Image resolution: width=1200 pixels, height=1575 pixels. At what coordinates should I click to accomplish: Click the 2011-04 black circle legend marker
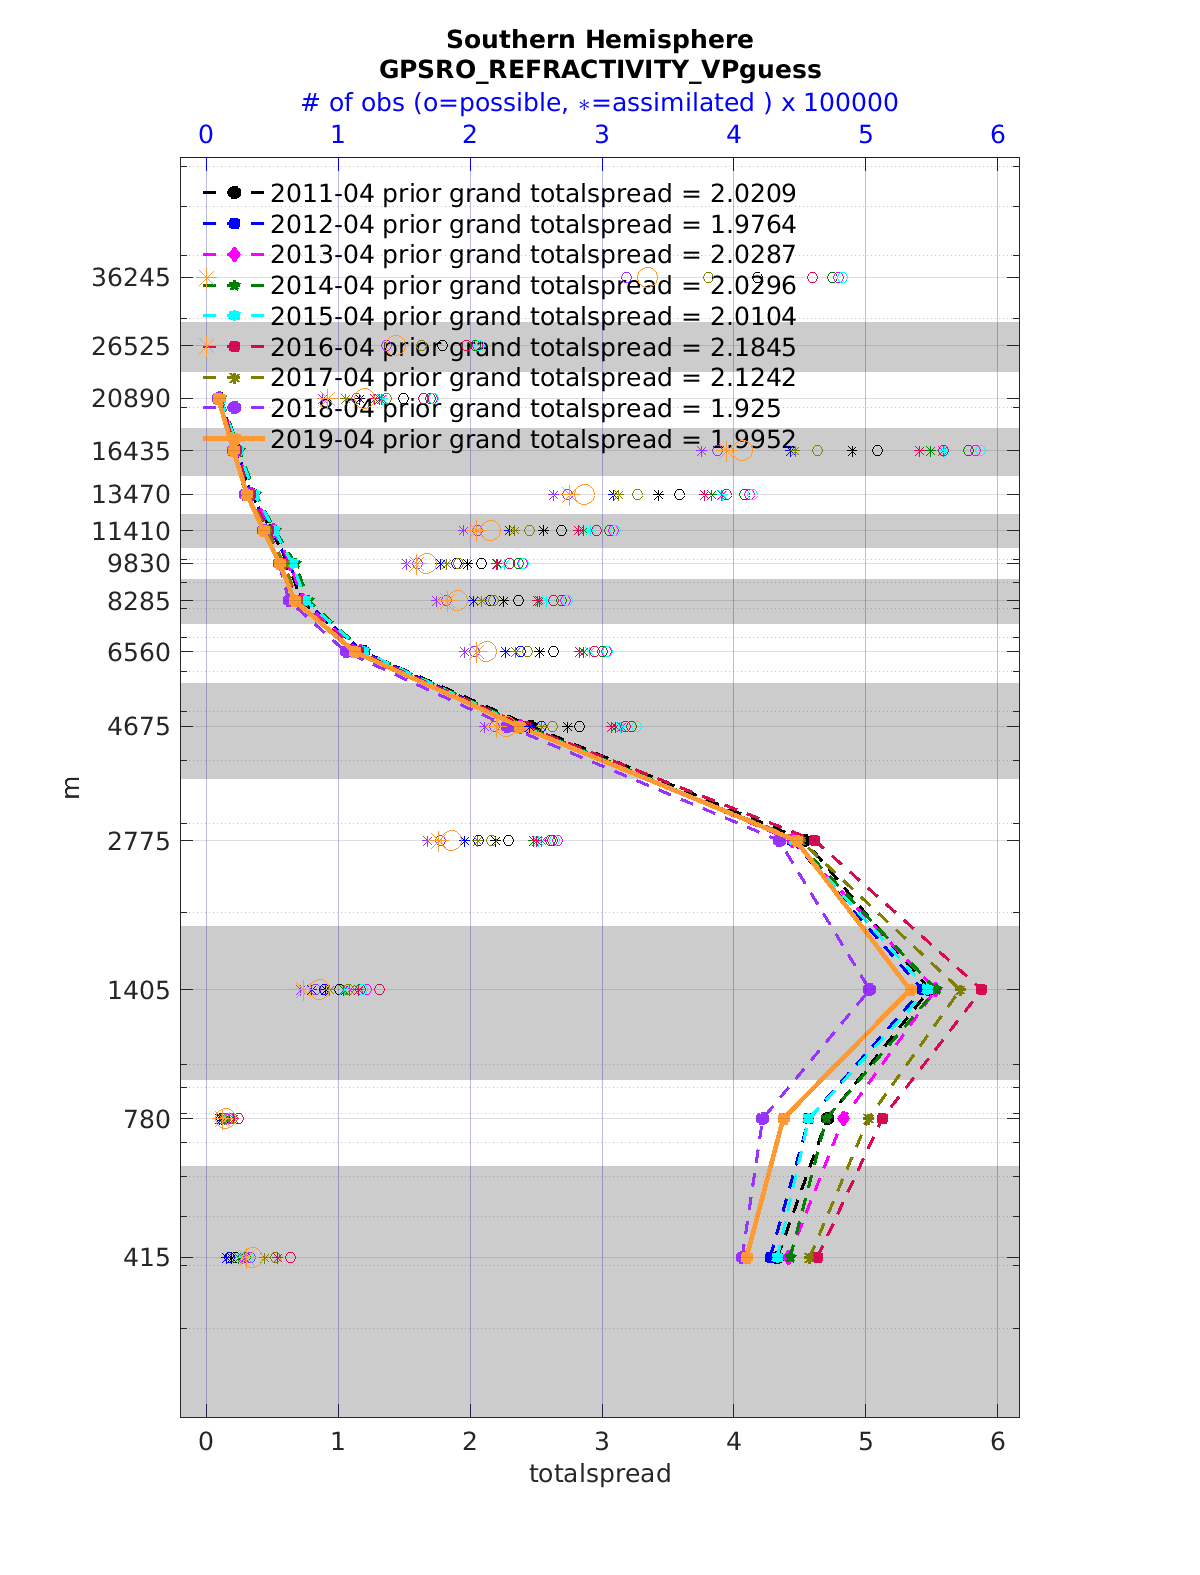click(234, 193)
